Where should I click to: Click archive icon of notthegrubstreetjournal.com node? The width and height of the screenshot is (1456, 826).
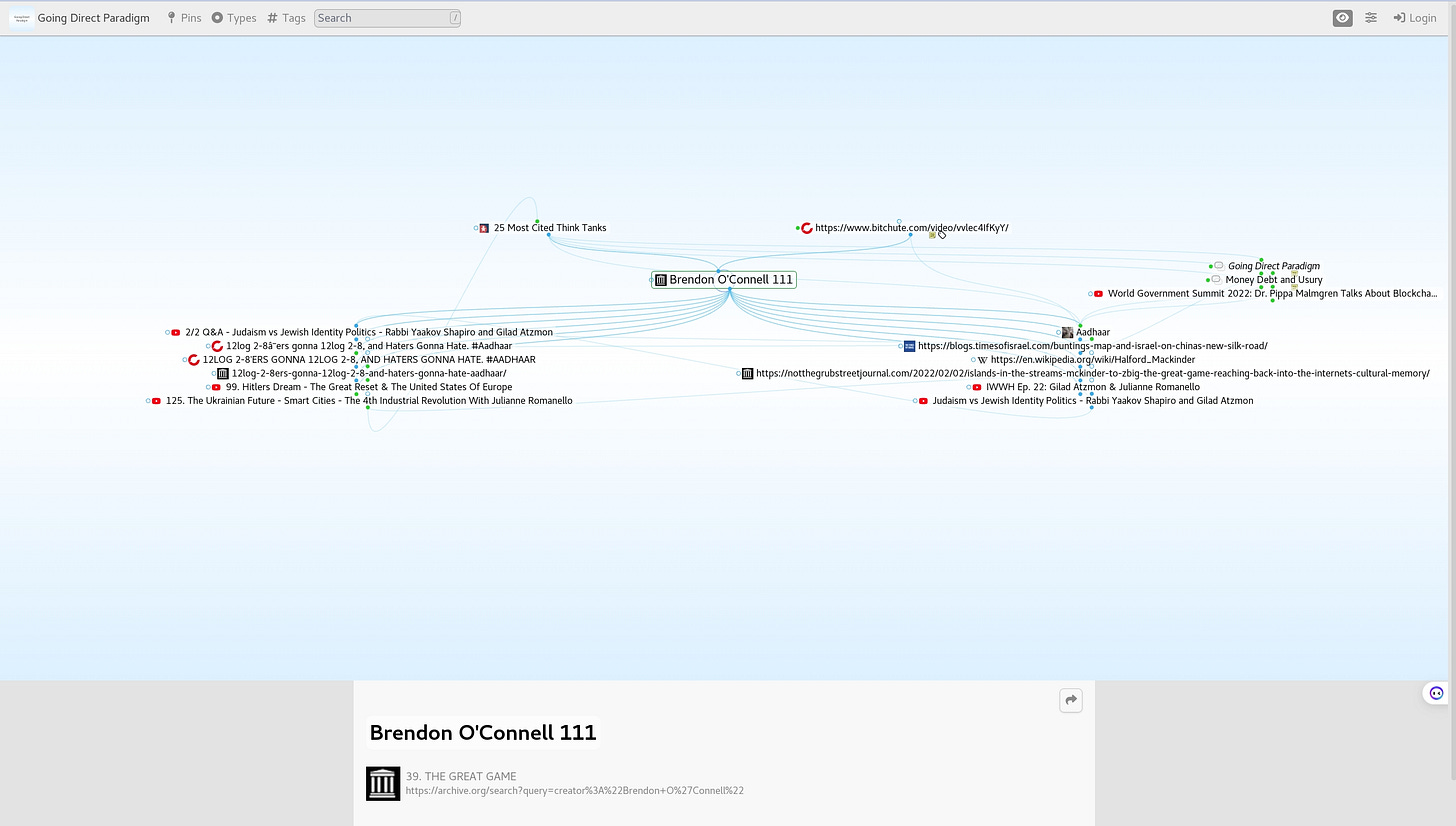coord(748,374)
